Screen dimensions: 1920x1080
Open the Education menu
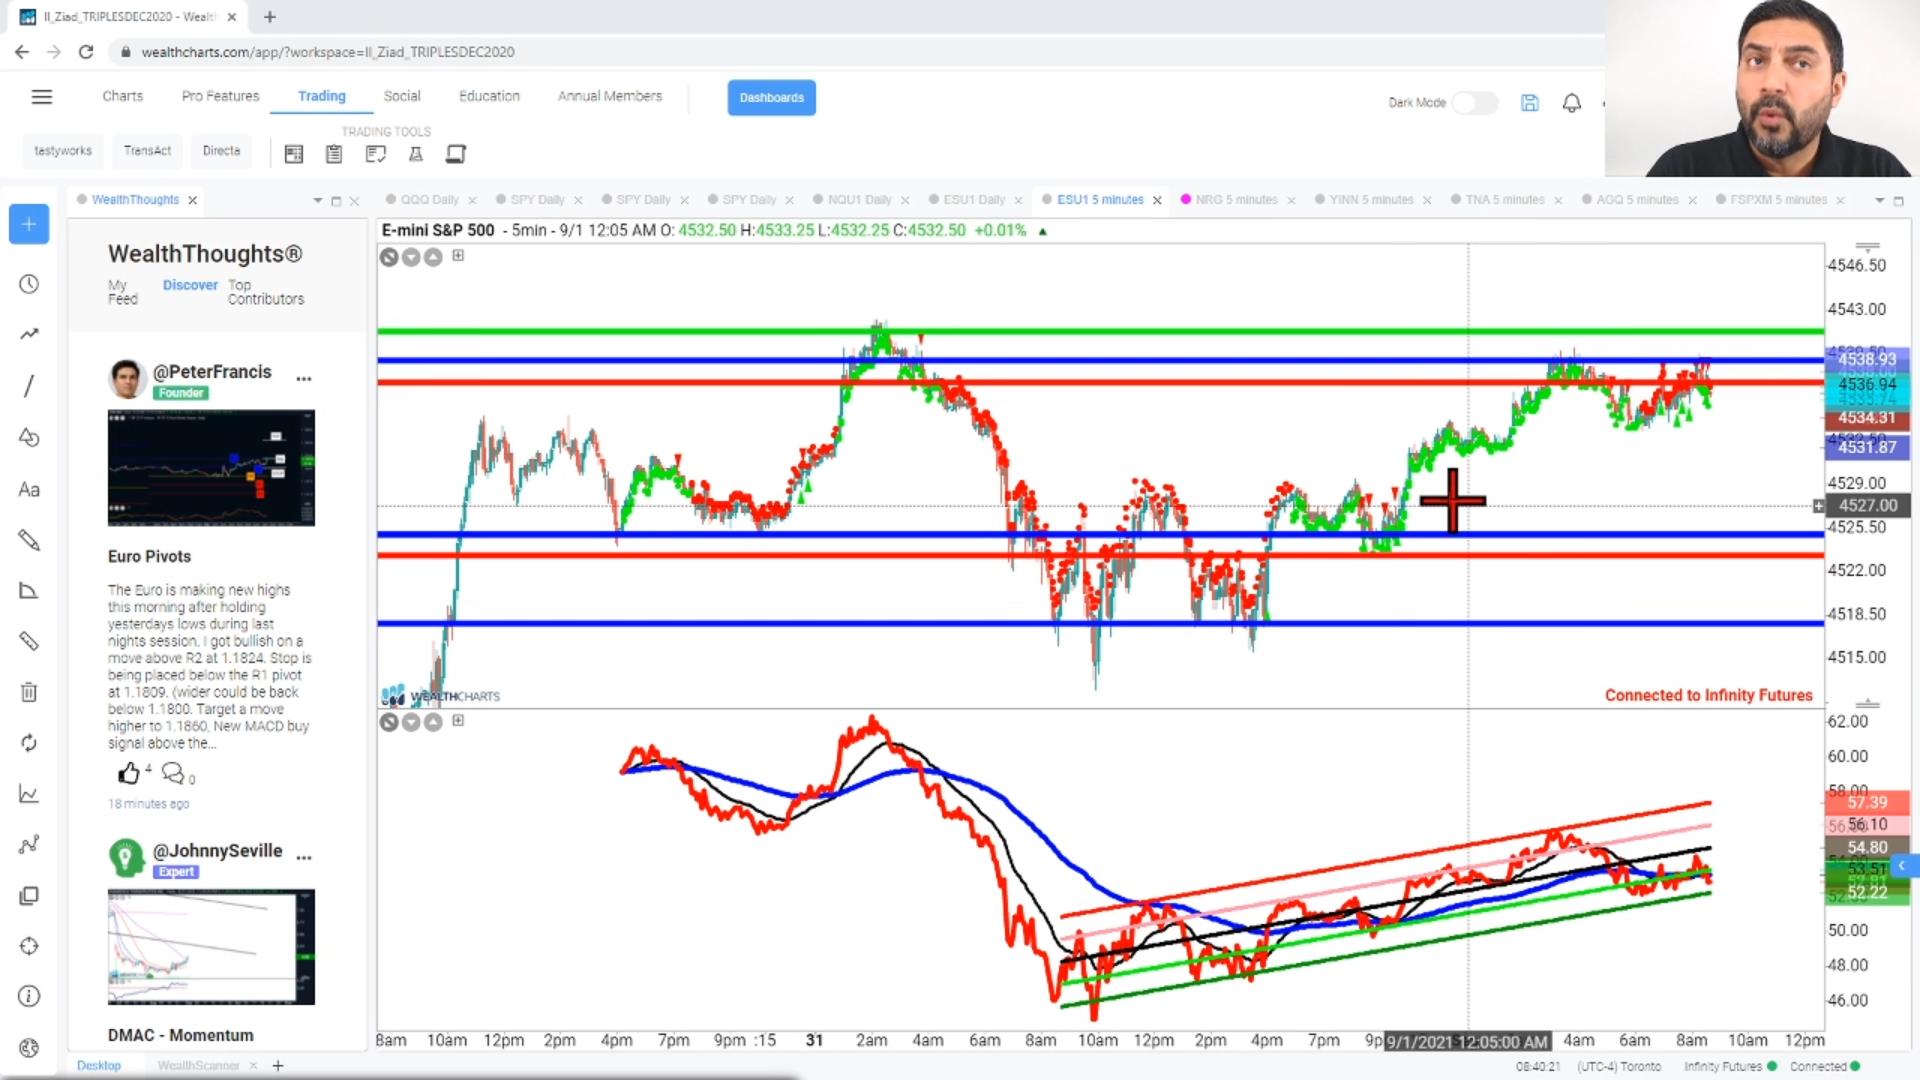click(489, 96)
